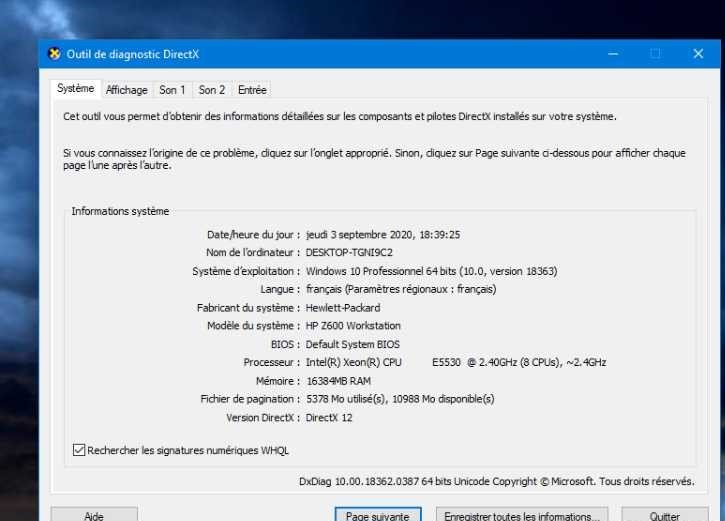Click the 5378 Mo utilisé(s) pagination value

[x=400, y=399]
